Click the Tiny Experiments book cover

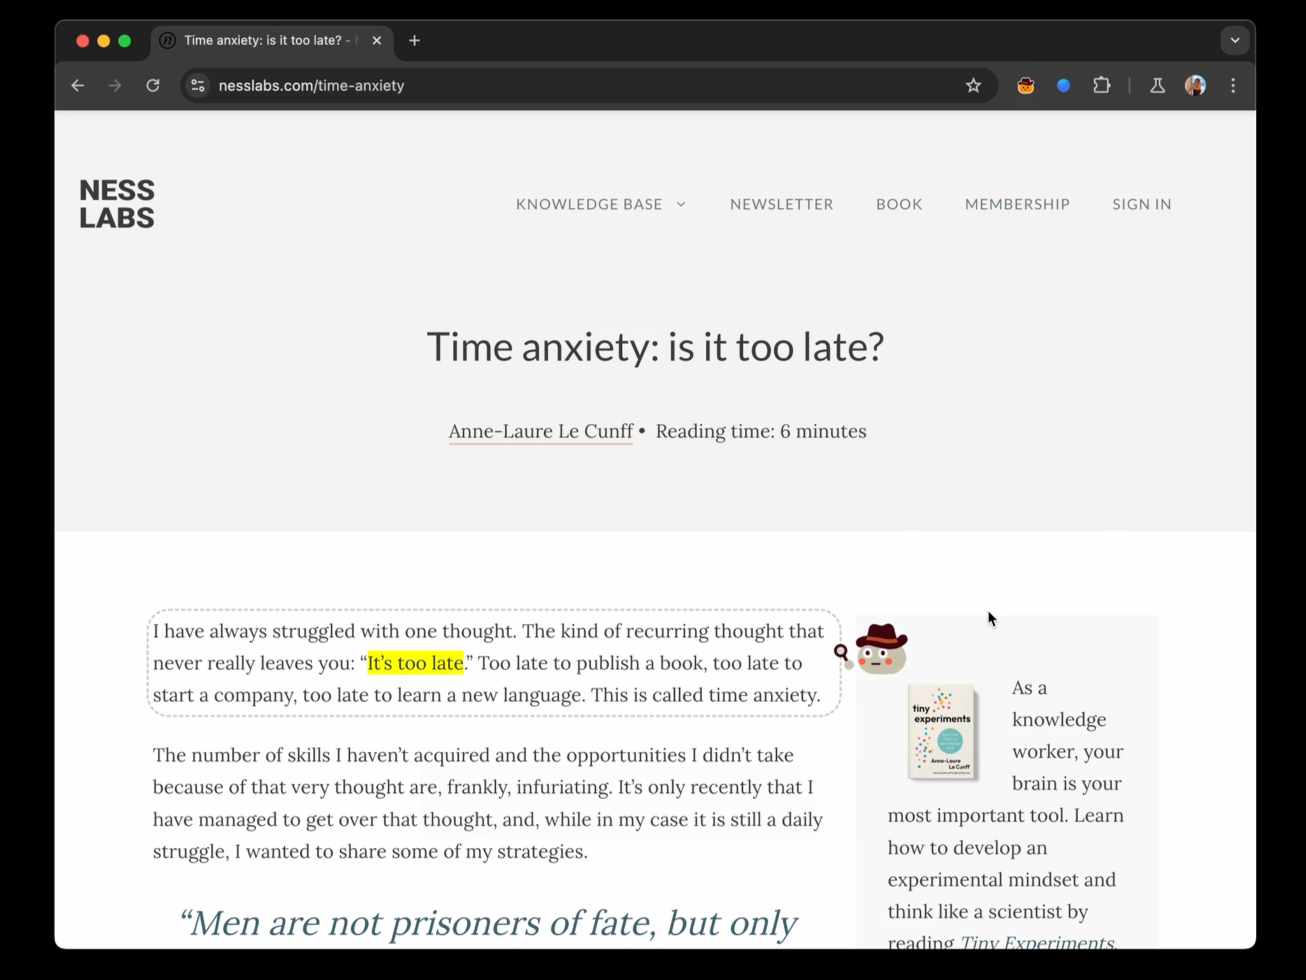point(941,732)
